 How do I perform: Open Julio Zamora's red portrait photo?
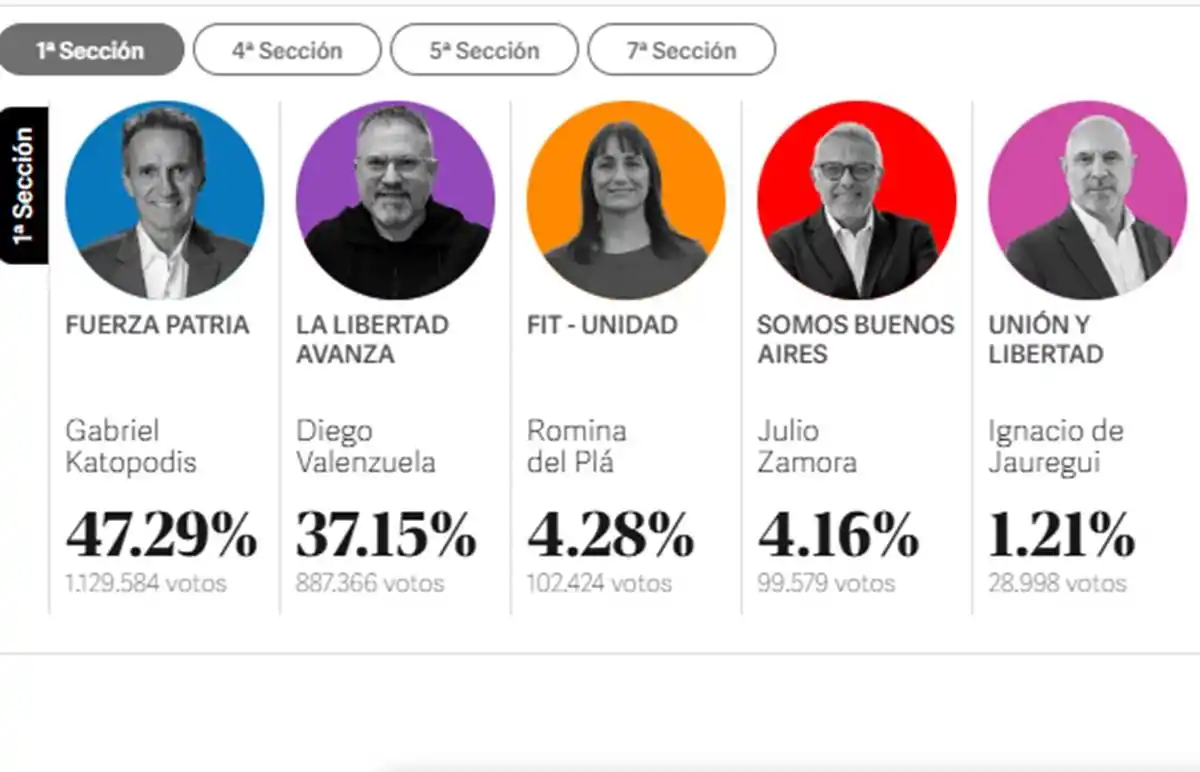pos(855,198)
